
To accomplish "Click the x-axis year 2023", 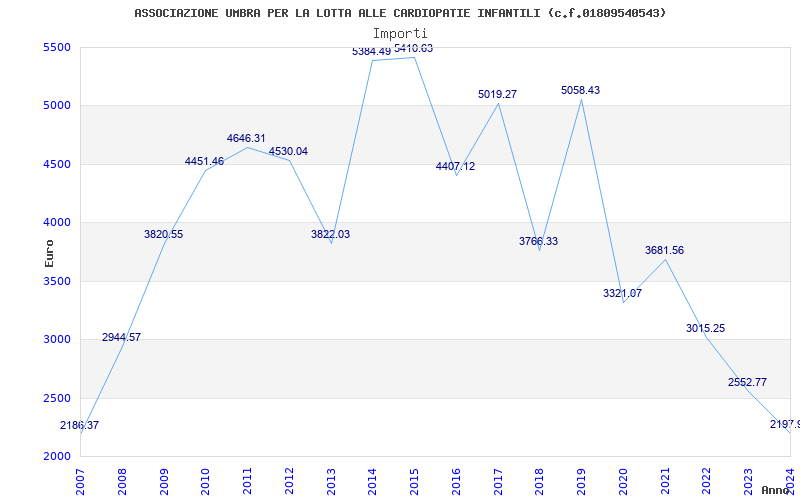I will (748, 482).
